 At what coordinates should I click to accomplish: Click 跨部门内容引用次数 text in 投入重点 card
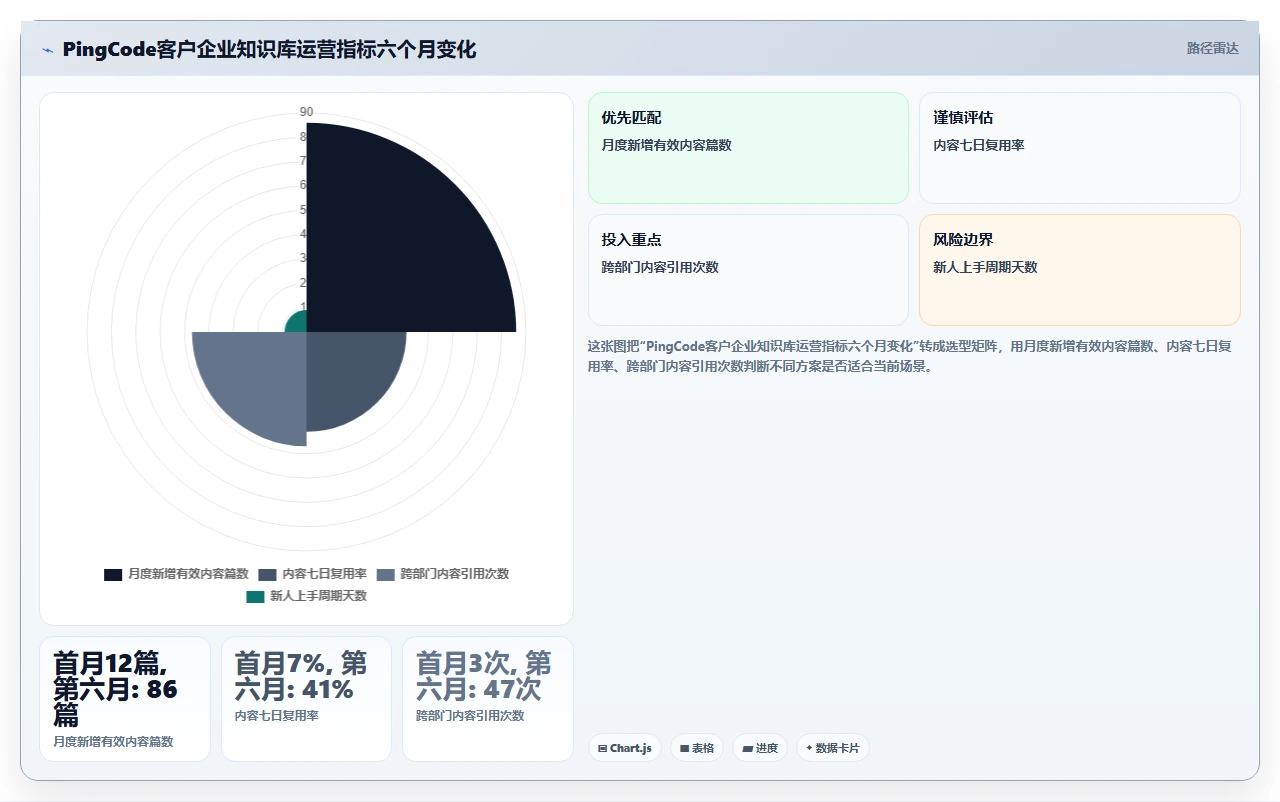pyautogui.click(x=660, y=267)
